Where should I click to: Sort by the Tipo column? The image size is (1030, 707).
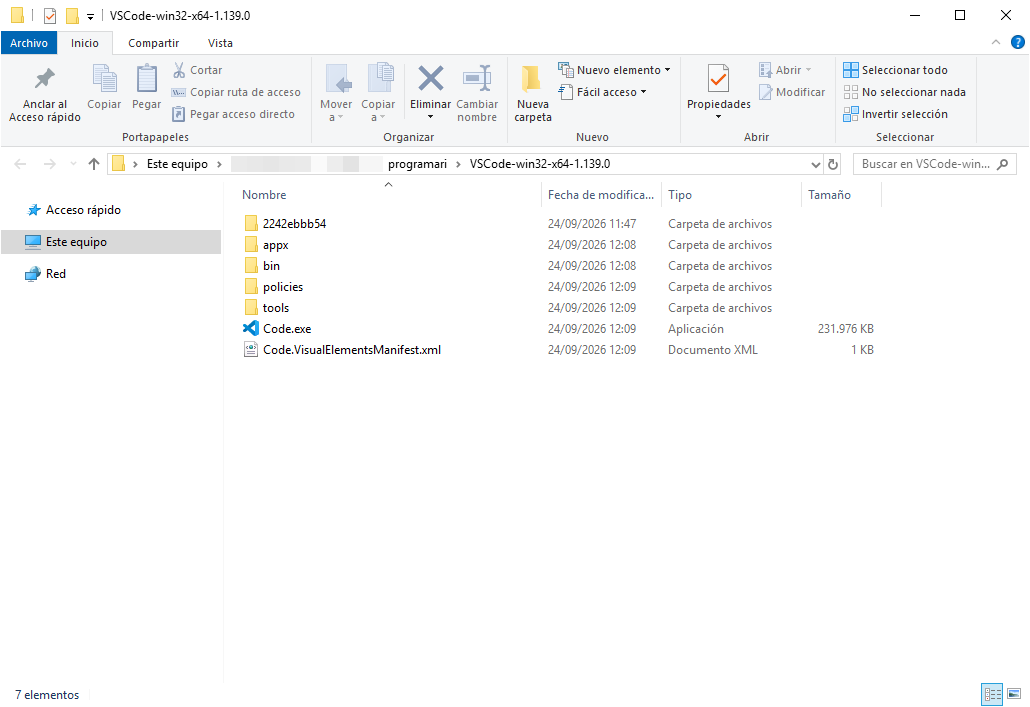[680, 195]
